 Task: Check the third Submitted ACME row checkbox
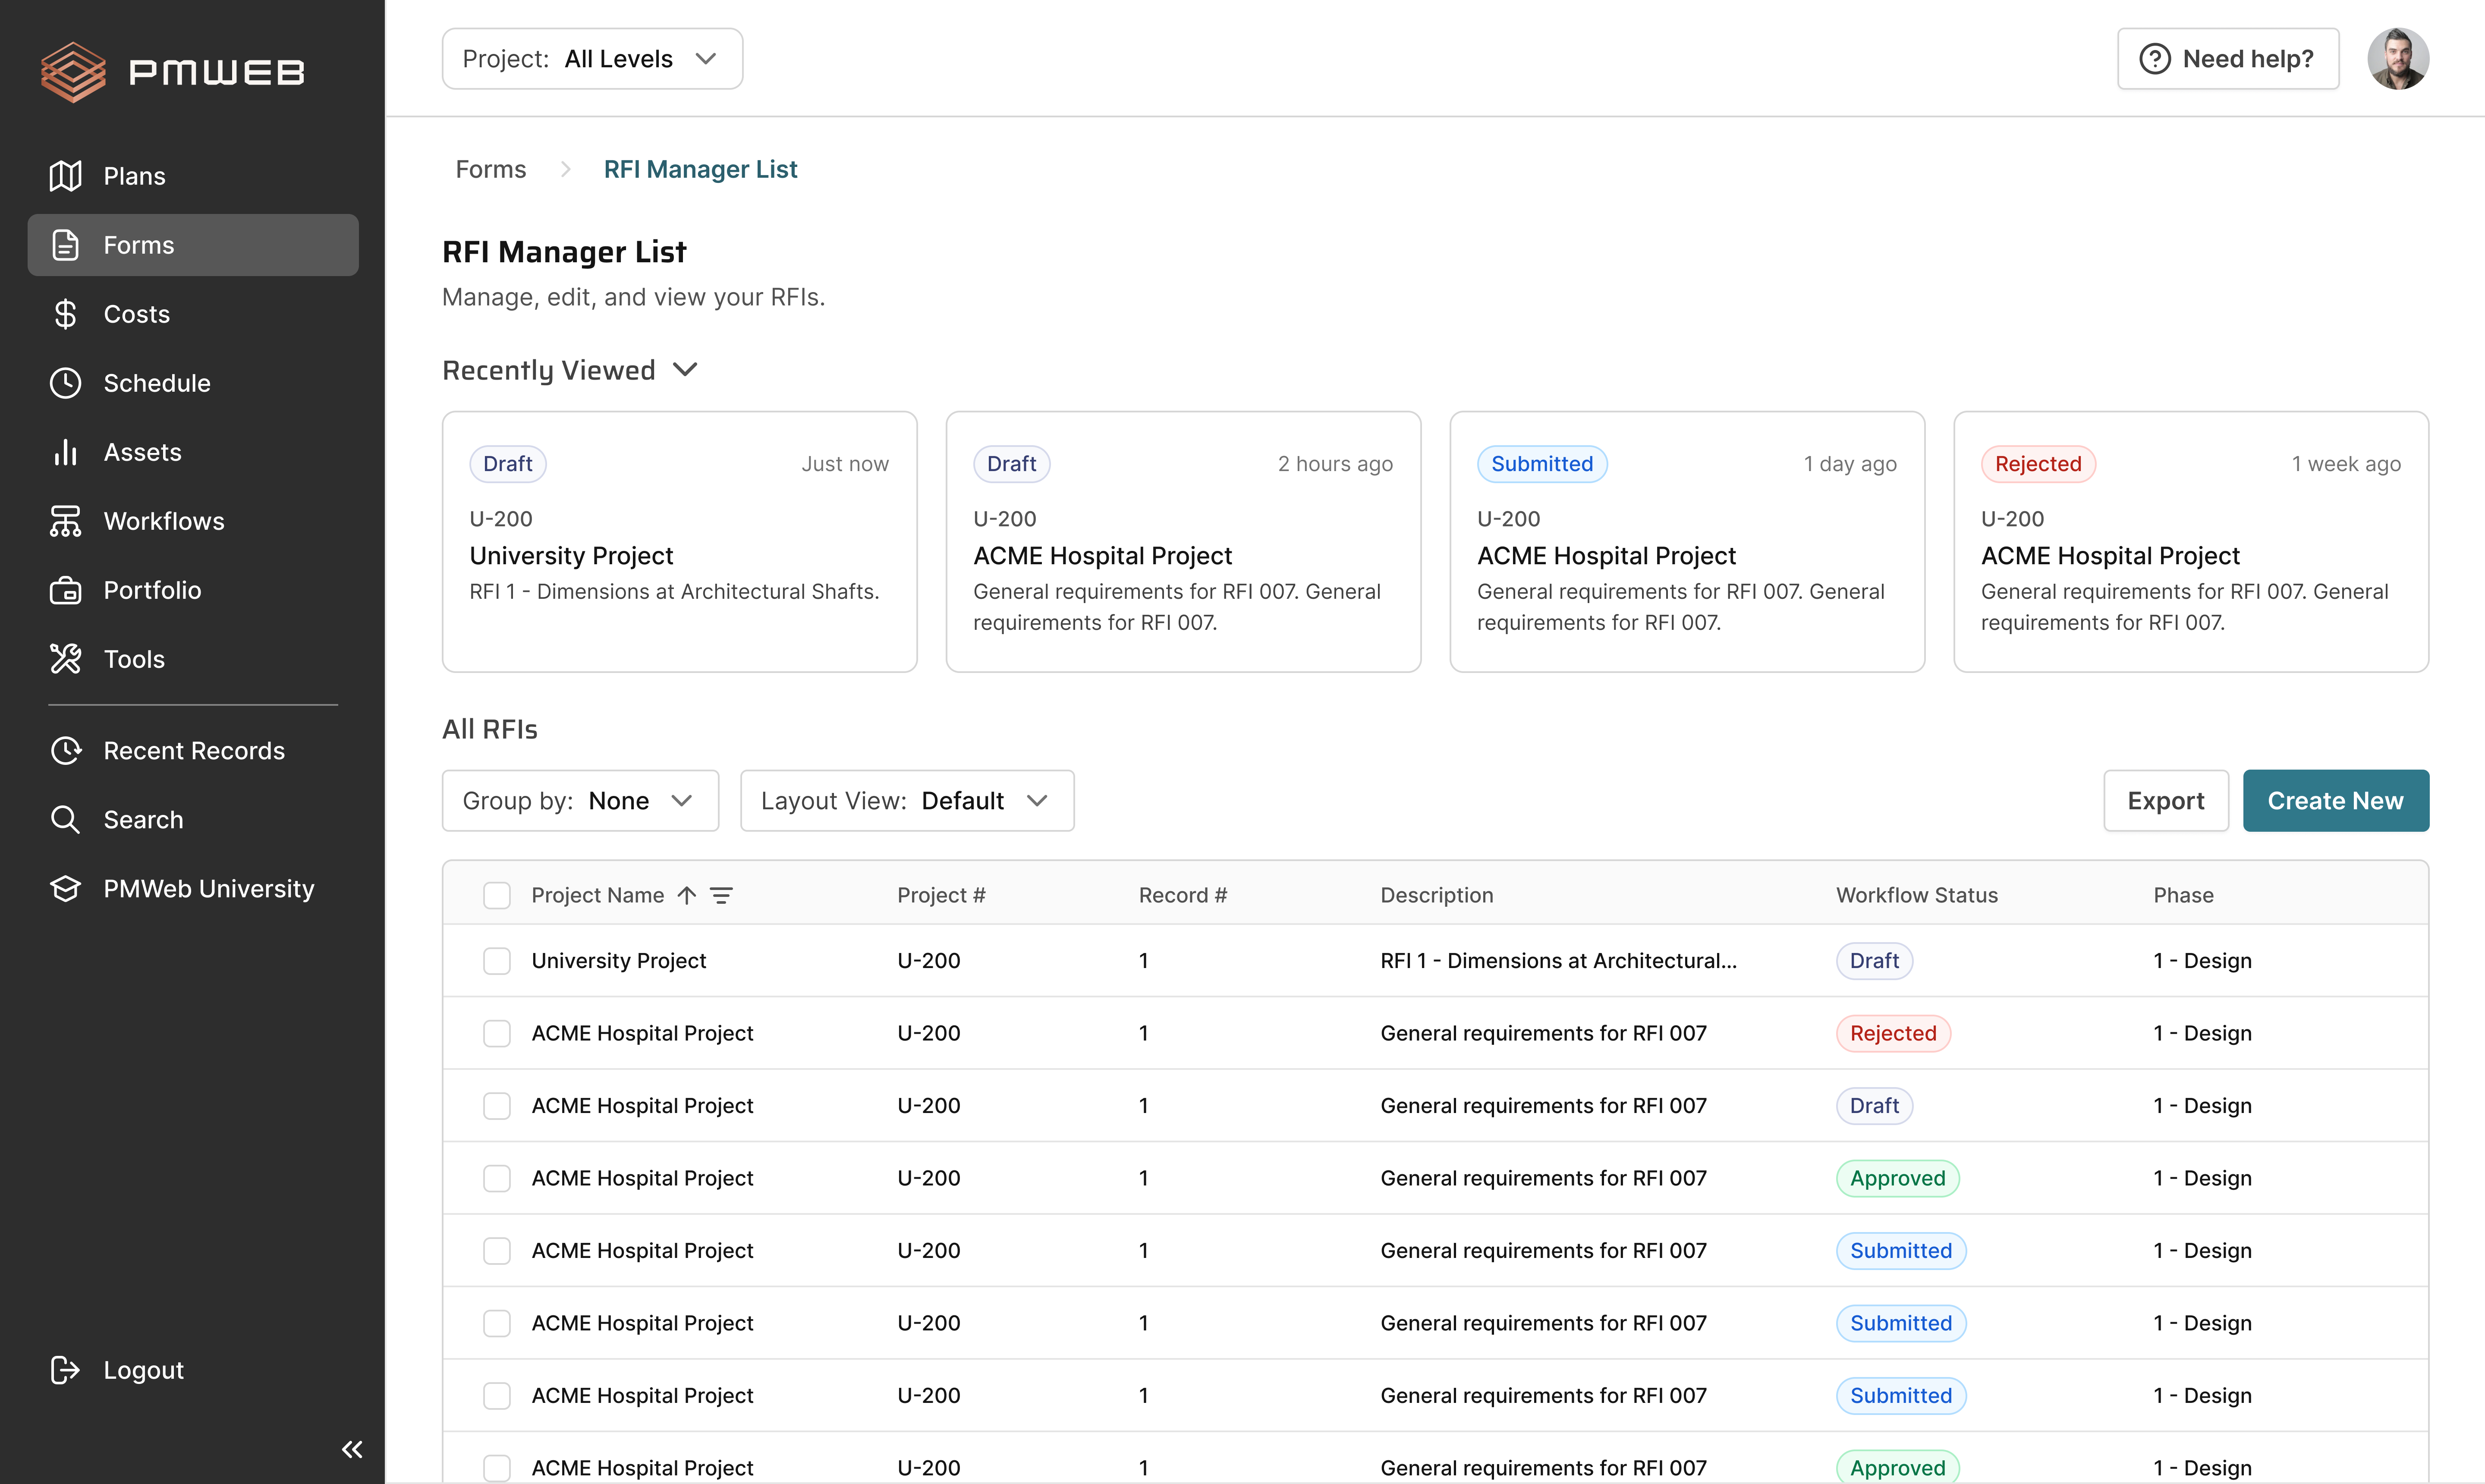point(497,1396)
